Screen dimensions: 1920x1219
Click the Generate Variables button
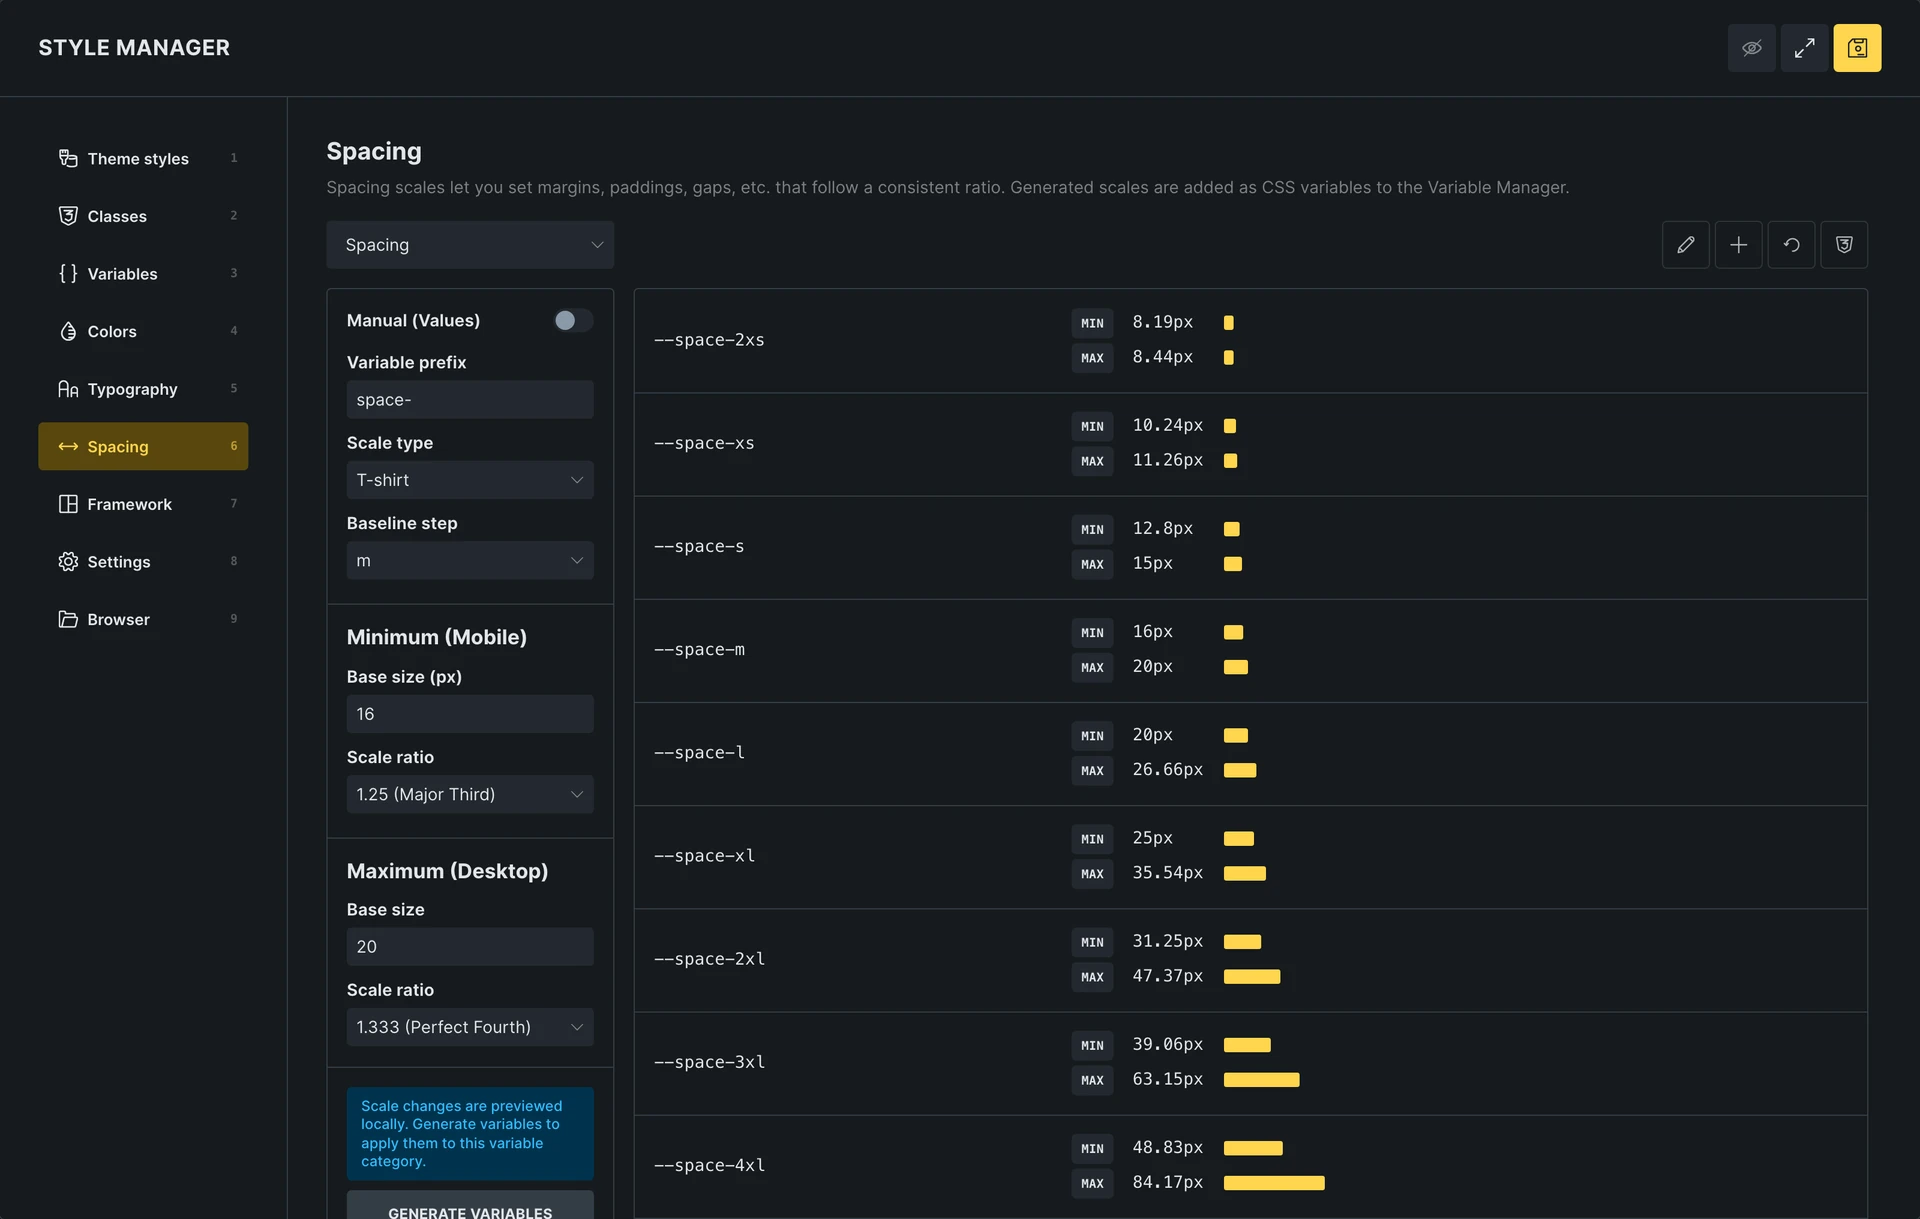[470, 1206]
